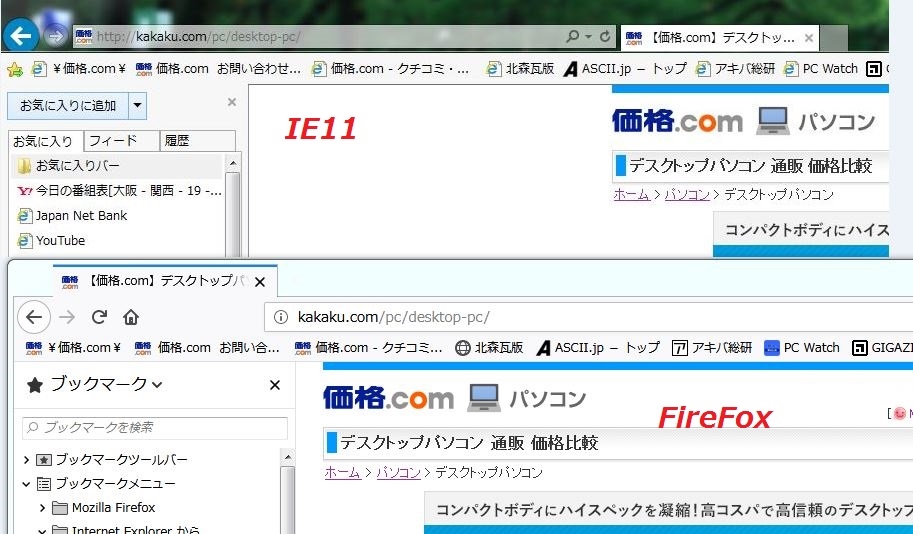Image resolution: width=913 pixels, height=534 pixels.
Task: Go back in the IE11 window
Action: (20, 36)
